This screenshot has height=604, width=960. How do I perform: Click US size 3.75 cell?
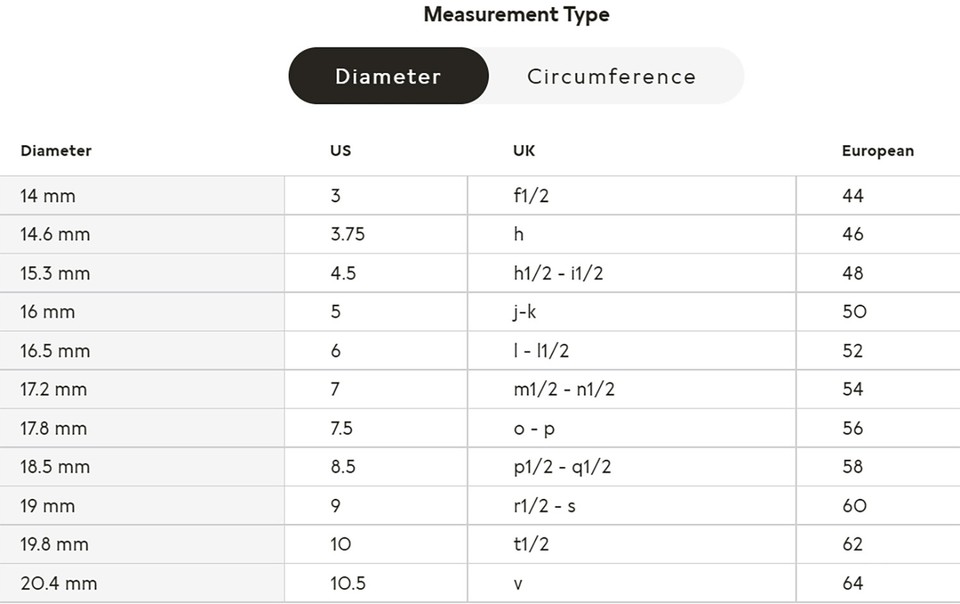(348, 235)
